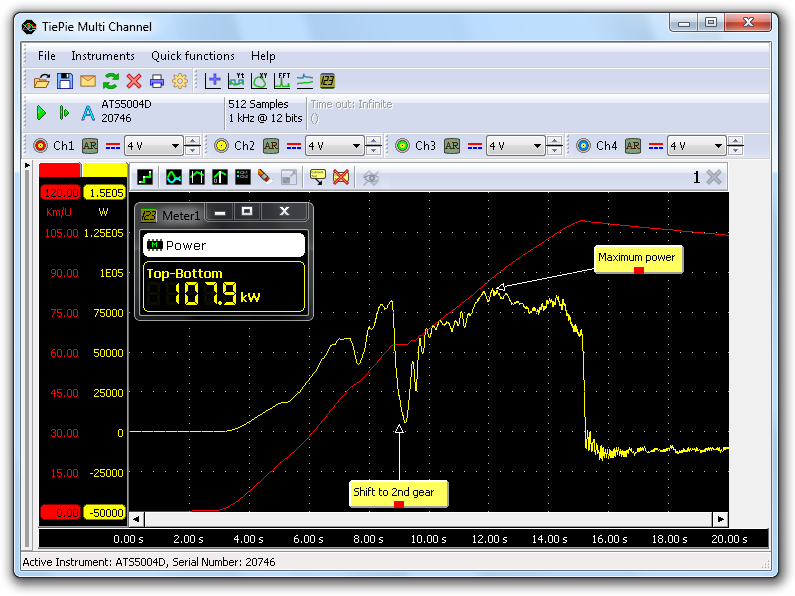
Task: Print the current graph
Action: (157, 81)
